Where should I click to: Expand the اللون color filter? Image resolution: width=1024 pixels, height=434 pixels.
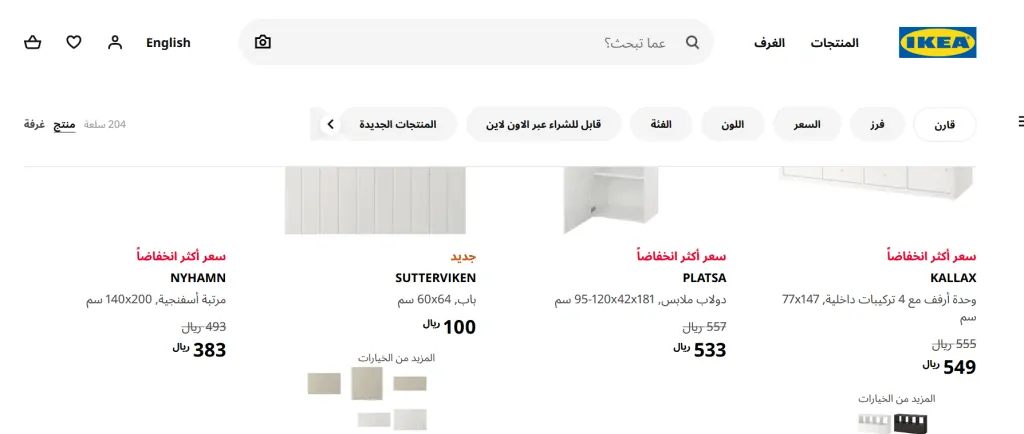point(733,124)
